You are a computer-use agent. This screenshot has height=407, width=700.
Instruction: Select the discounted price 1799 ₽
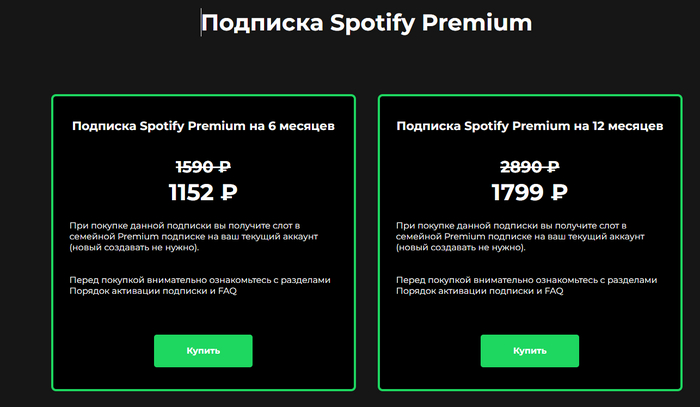529,191
